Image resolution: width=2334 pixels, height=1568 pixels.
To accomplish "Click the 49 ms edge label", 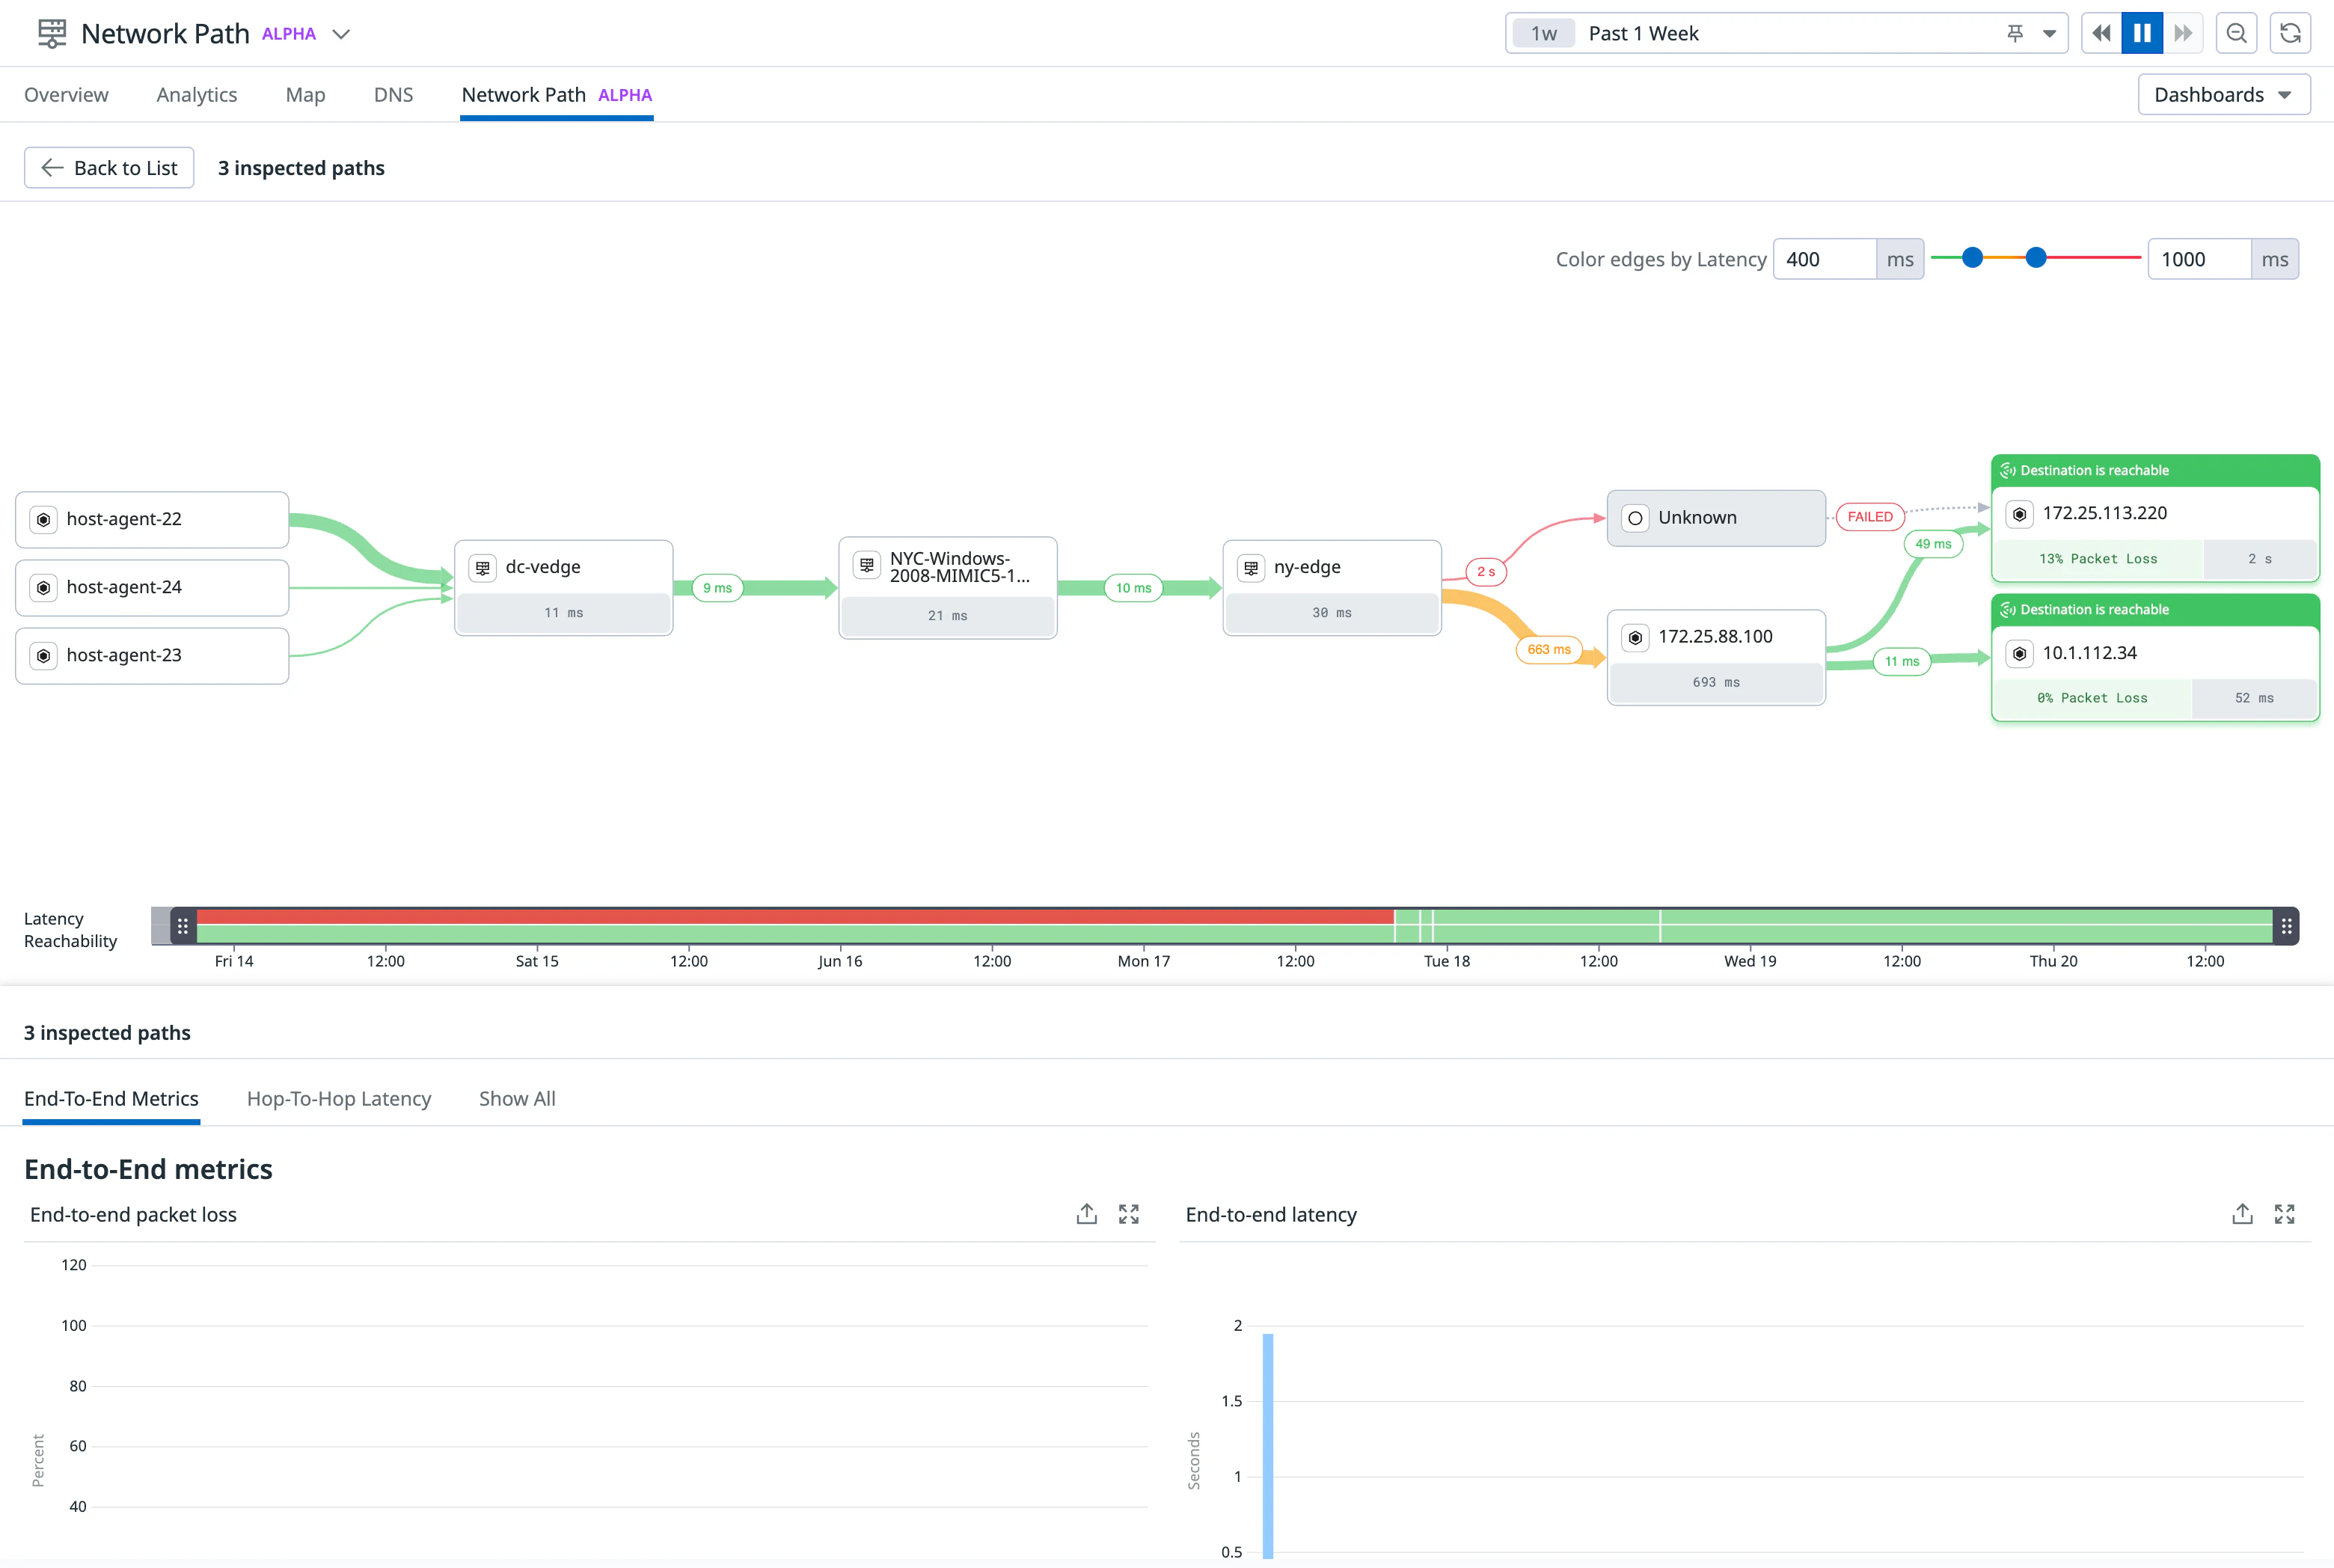I will click(1933, 544).
